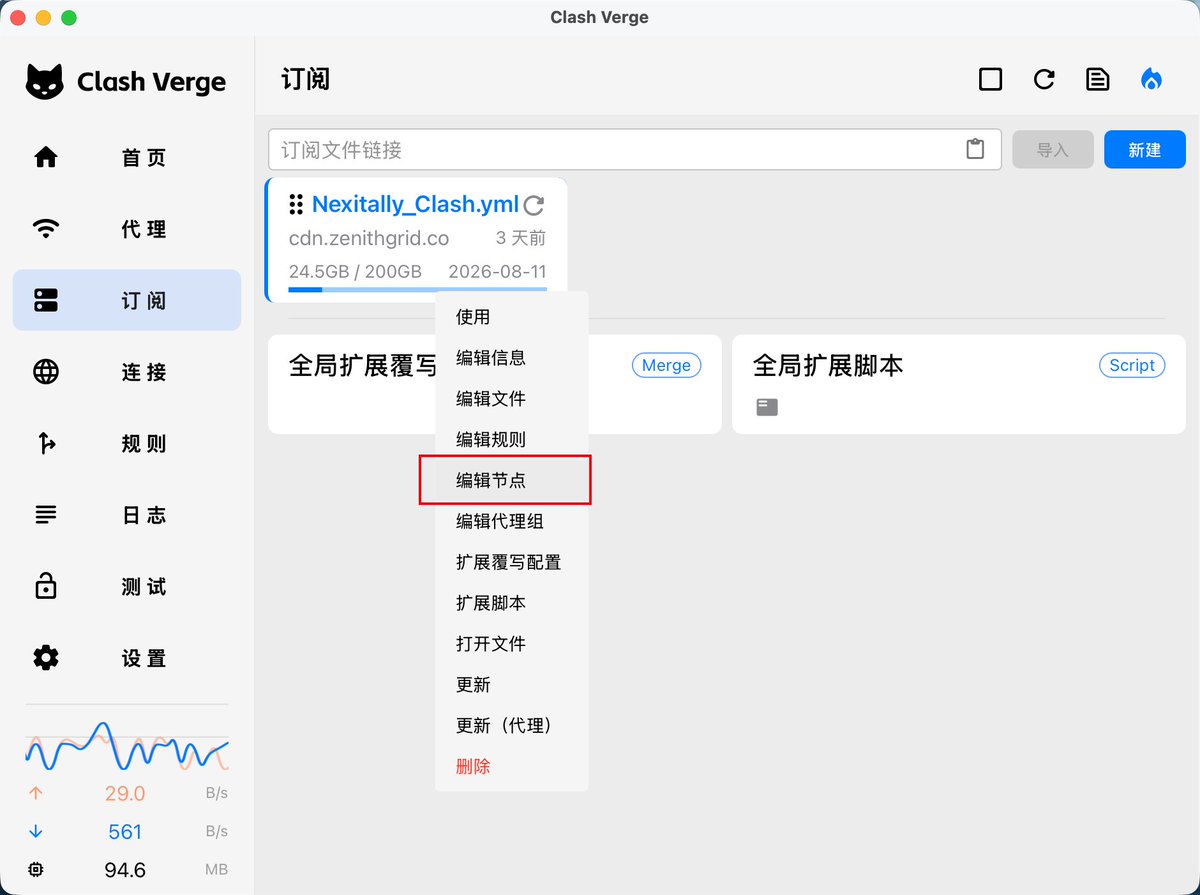Screen dimensions: 1200x895
Task: Paste from clipboard icon in link field
Action: 975,149
